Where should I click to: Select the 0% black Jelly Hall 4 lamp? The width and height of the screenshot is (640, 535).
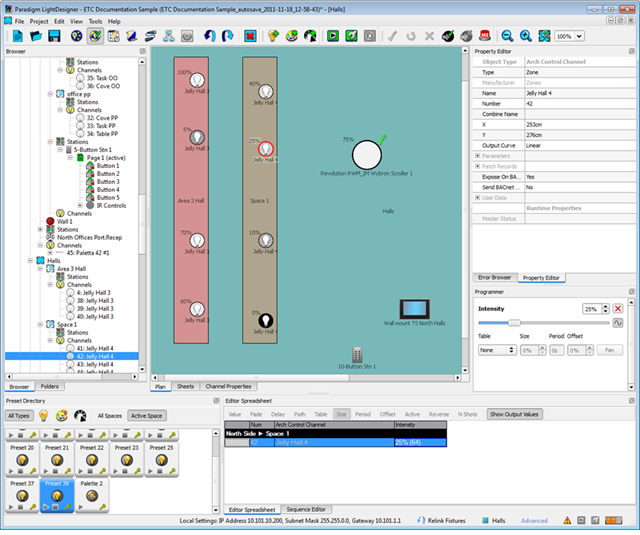266,320
